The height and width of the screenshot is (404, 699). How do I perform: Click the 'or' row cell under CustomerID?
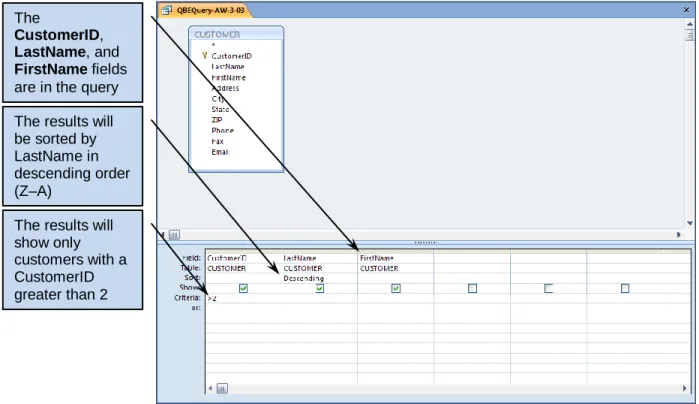(243, 308)
